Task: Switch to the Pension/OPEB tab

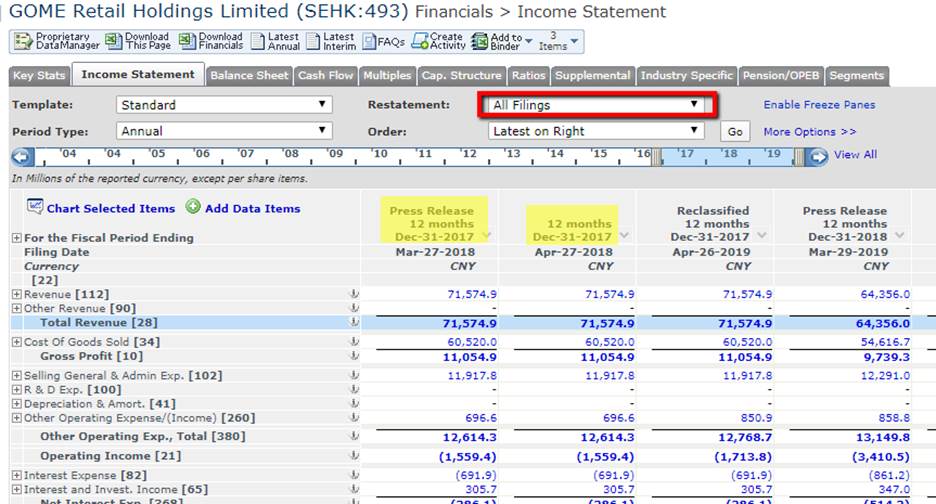Action: (x=781, y=76)
